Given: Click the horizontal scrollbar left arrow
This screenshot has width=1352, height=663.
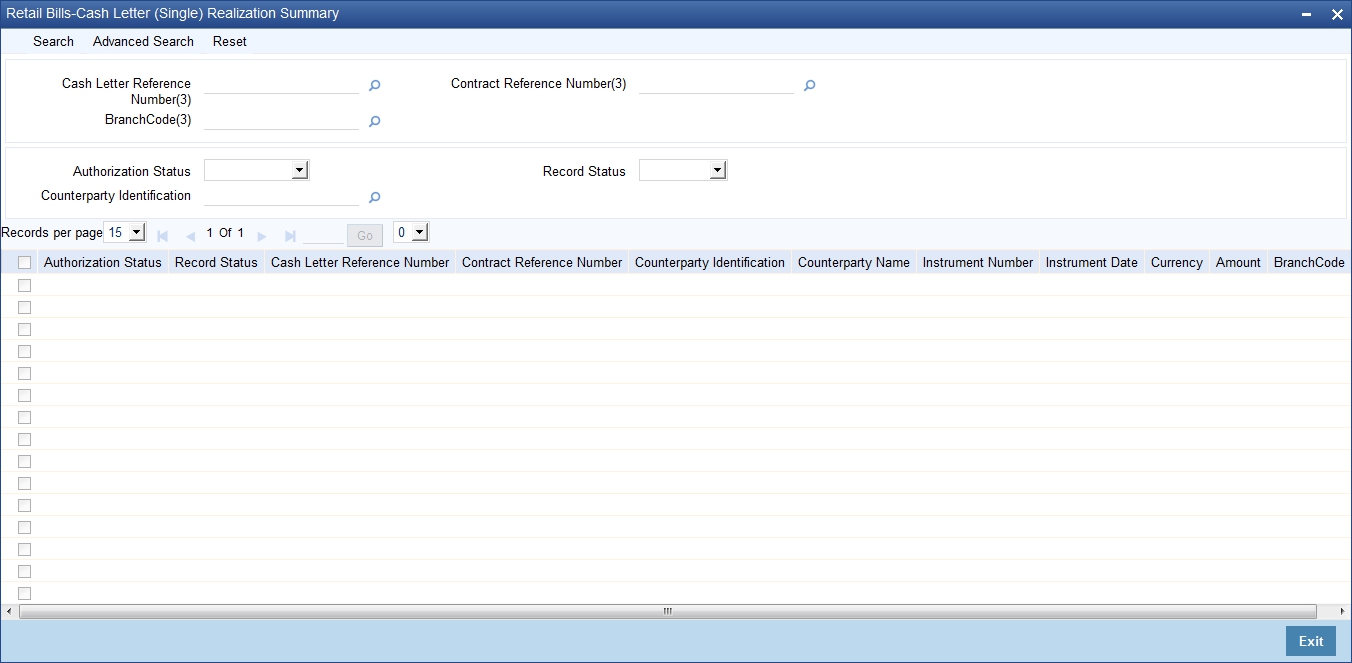Looking at the screenshot, I should click(9, 611).
